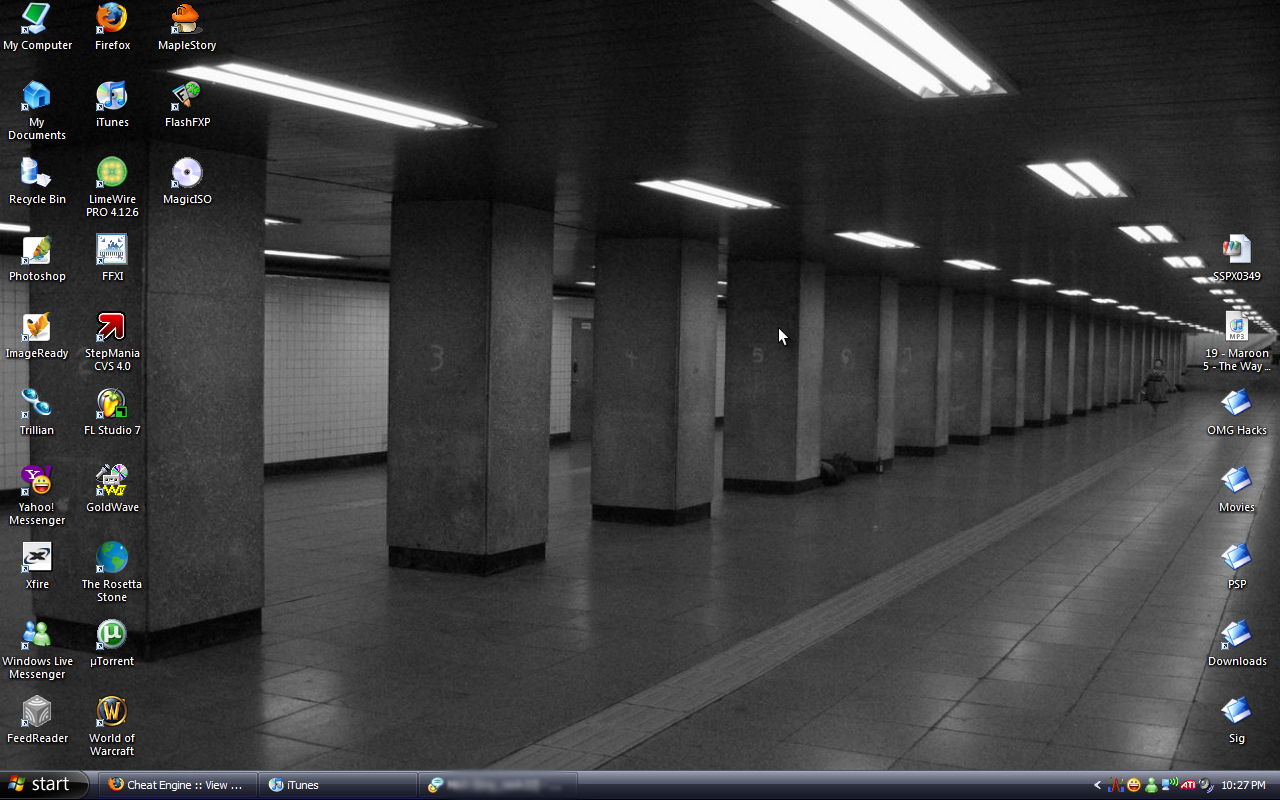The height and width of the screenshot is (800, 1280).
Task: Select the OMG Hacks folder
Action: click(1237, 412)
